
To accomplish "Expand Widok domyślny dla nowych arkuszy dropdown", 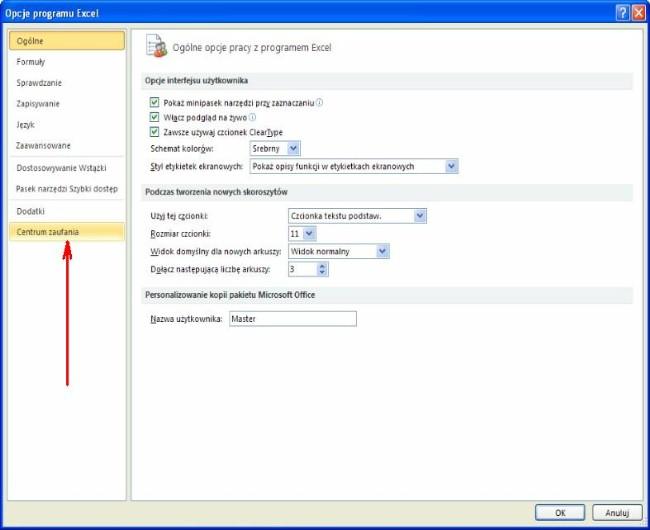I will pos(382,251).
